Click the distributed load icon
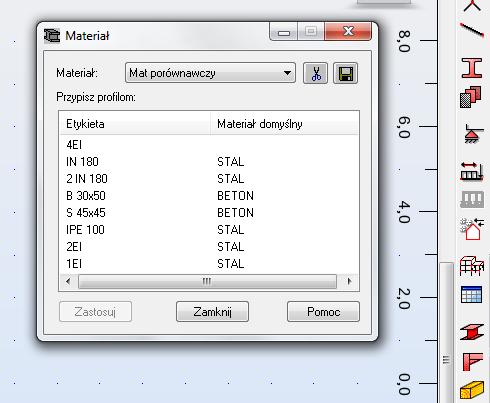Viewport: 490px width, 403px height. coord(472,172)
